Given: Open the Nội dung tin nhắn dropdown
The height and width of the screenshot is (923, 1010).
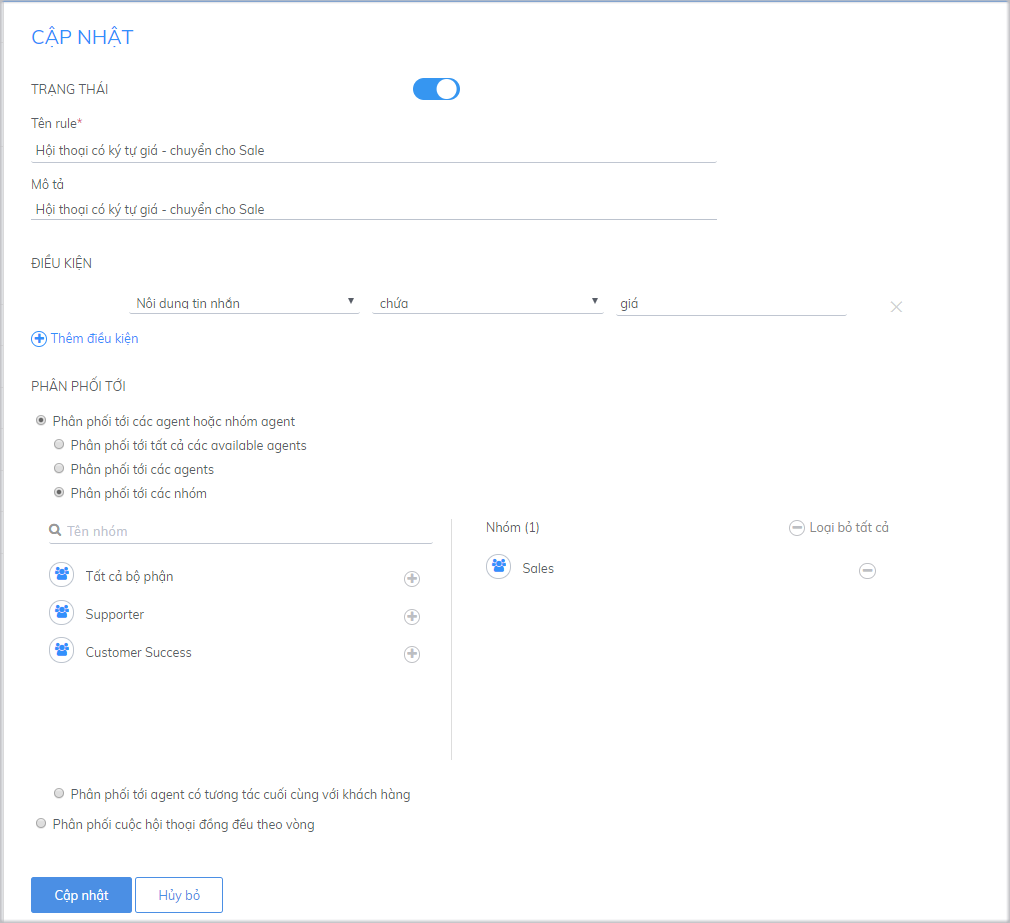Looking at the screenshot, I should 245,303.
